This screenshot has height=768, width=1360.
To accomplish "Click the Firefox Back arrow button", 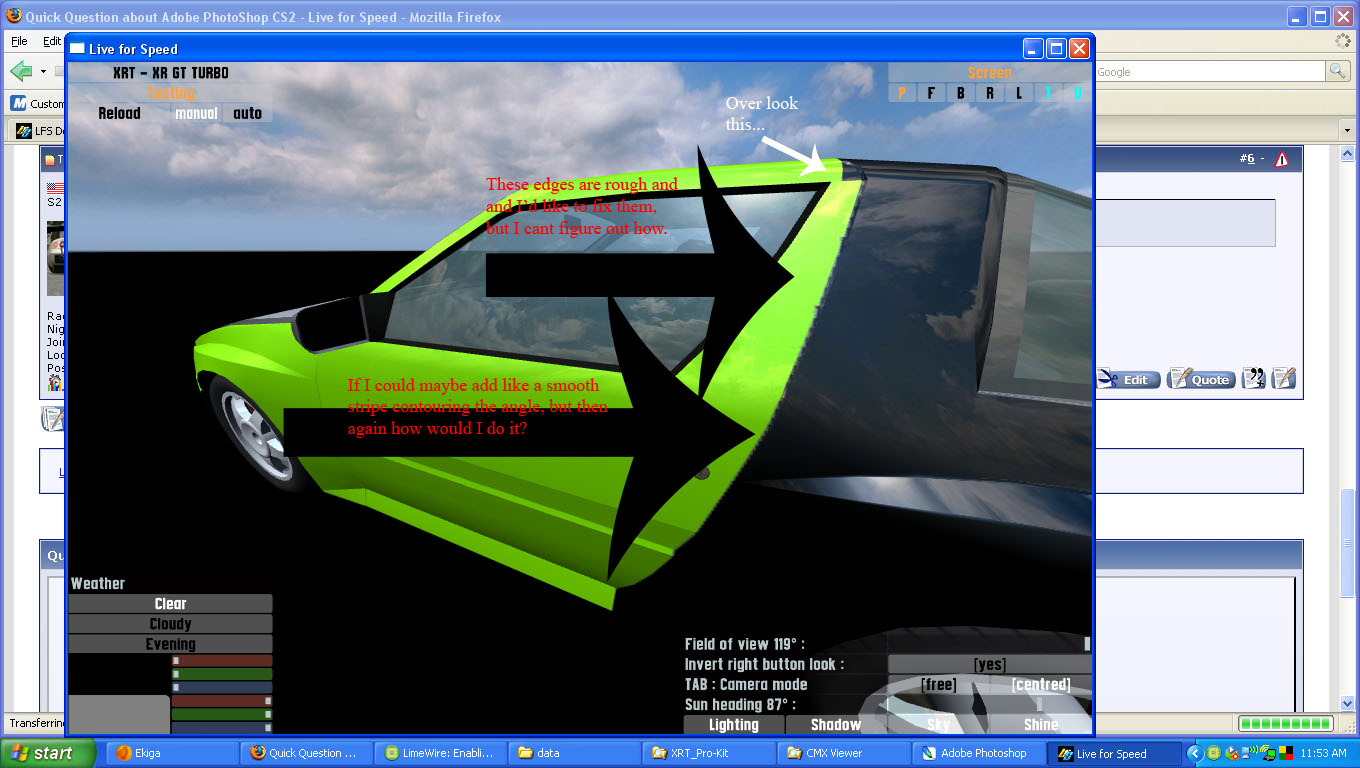I will point(21,72).
